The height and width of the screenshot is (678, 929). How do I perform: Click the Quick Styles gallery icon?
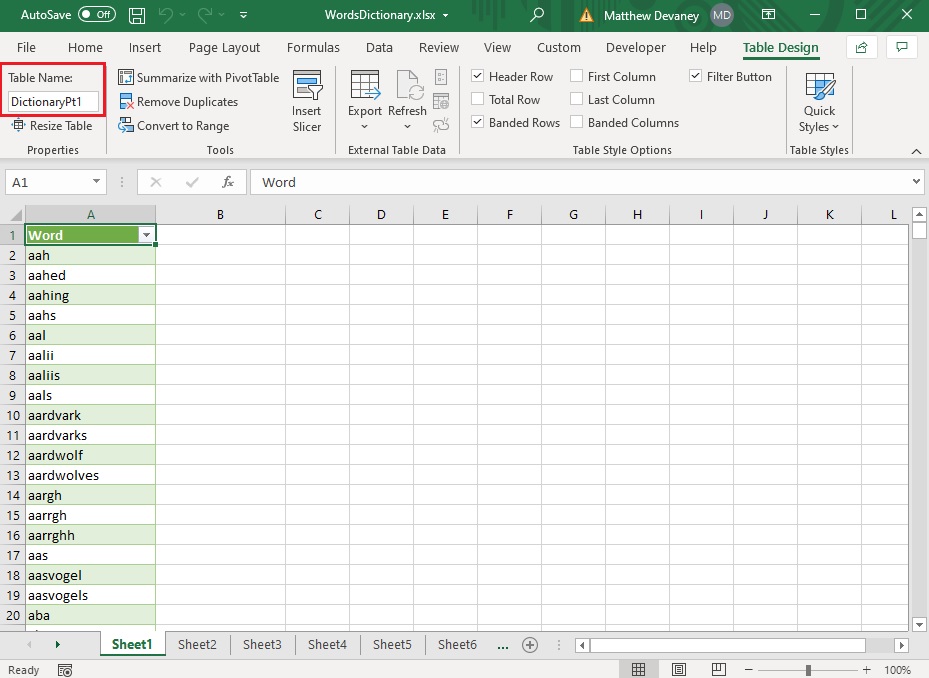(x=820, y=87)
